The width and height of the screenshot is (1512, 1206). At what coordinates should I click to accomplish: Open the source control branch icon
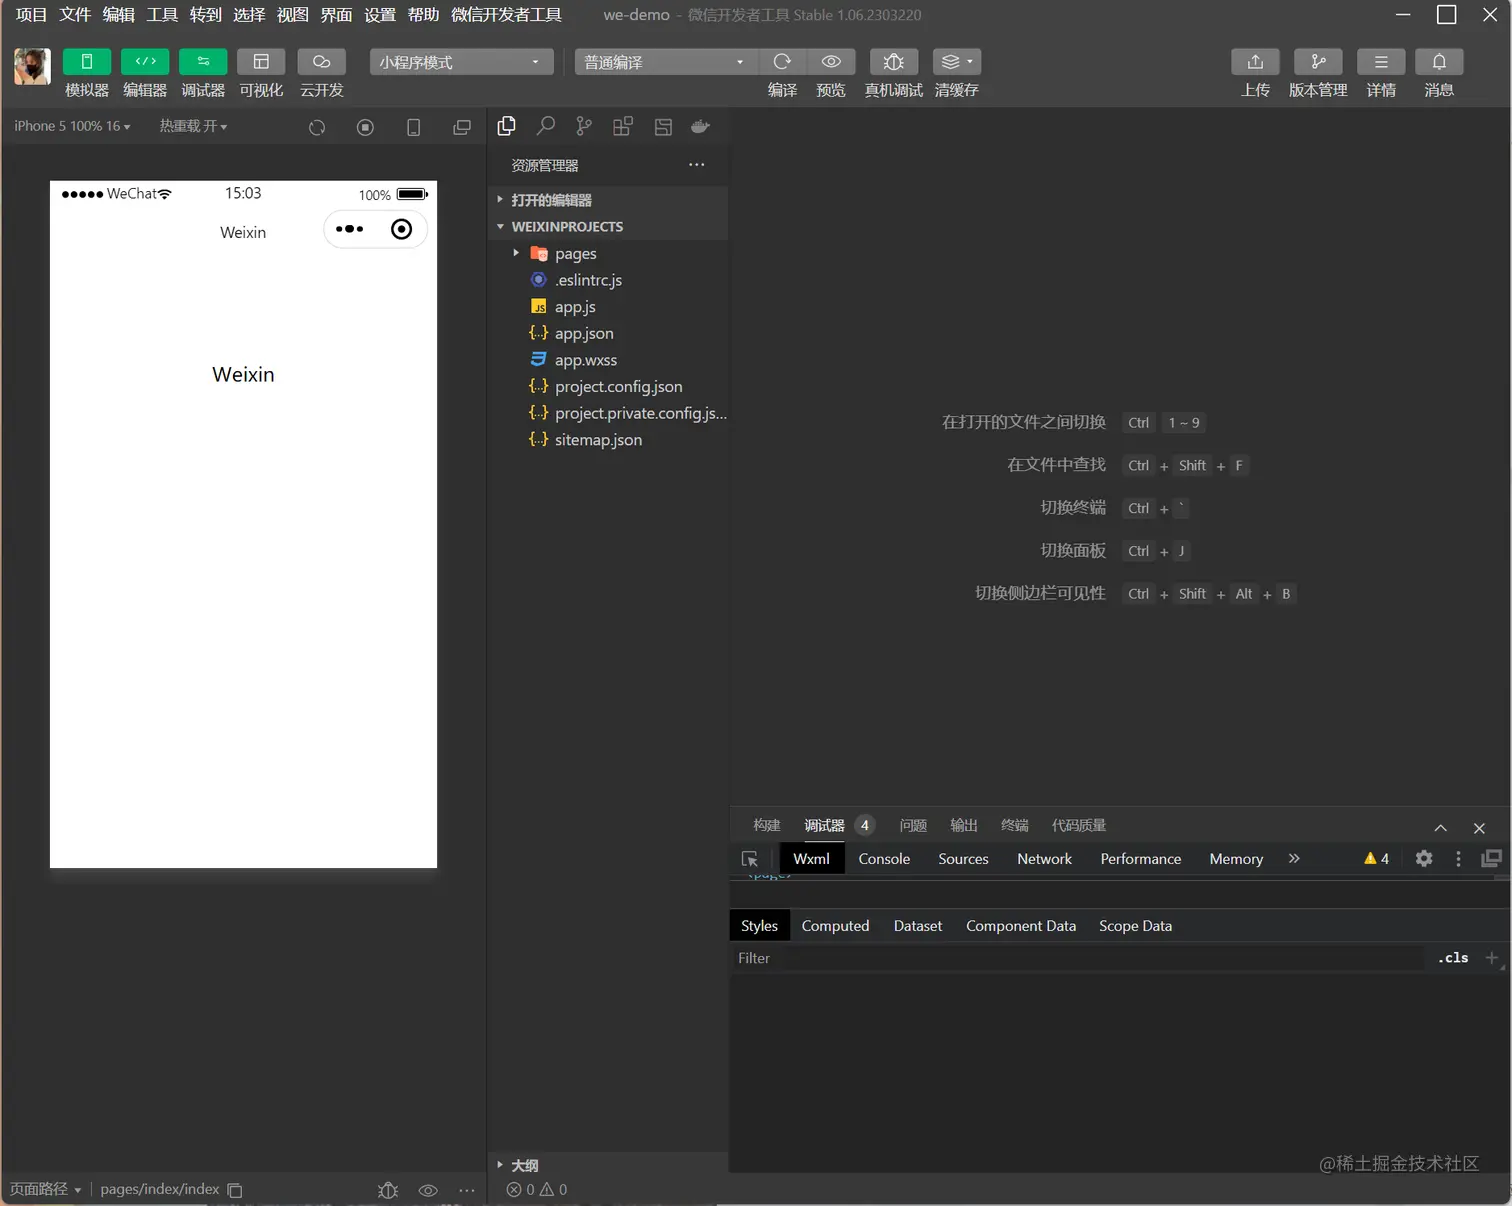point(584,126)
